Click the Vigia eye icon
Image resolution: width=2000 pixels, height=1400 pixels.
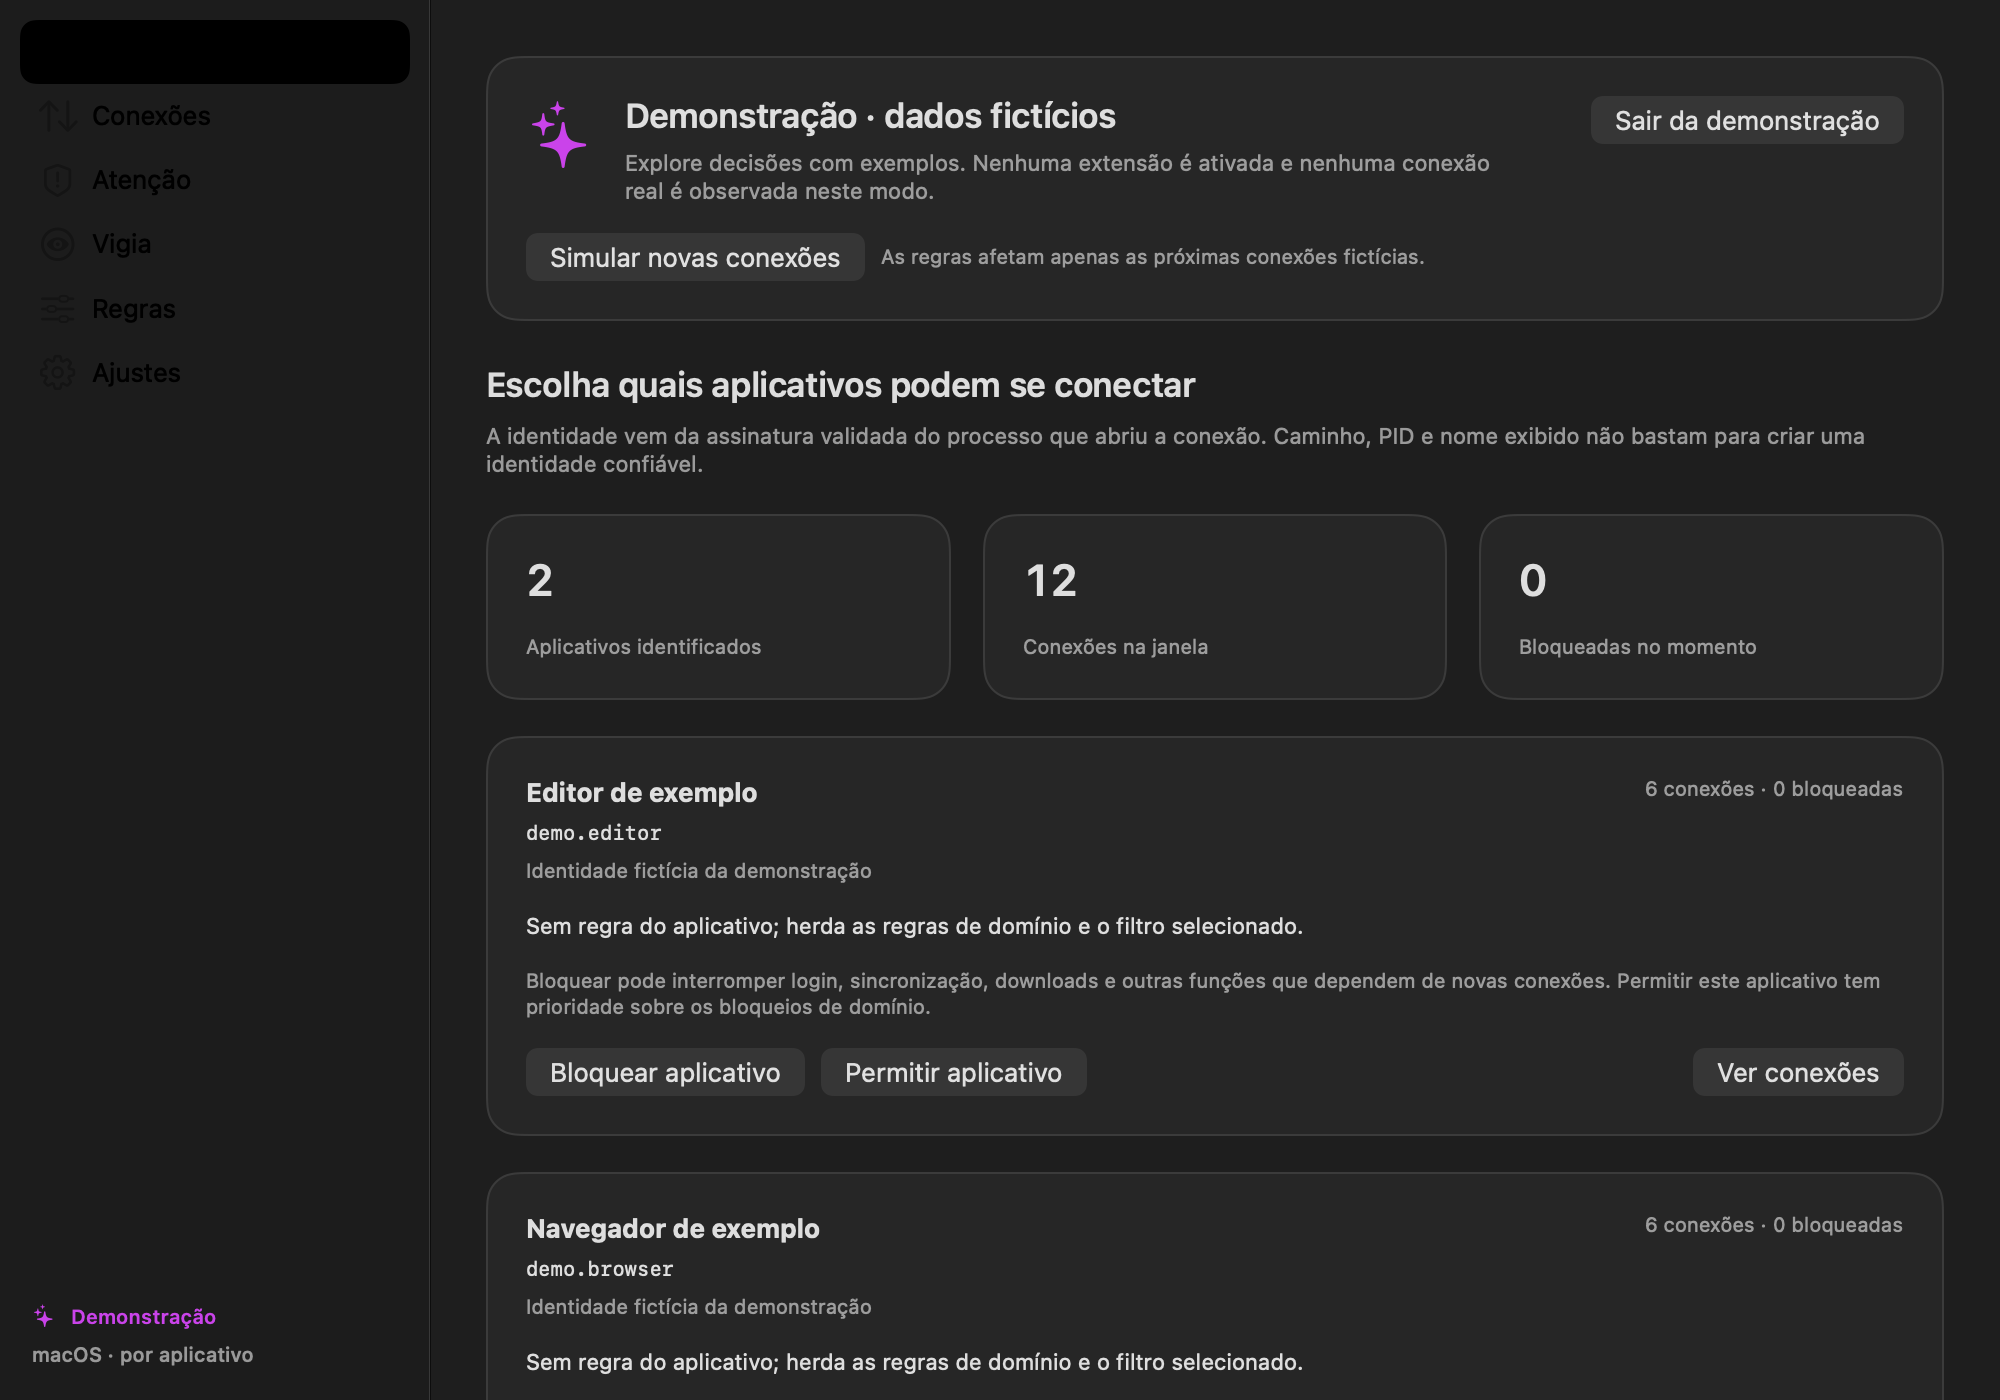point(58,244)
